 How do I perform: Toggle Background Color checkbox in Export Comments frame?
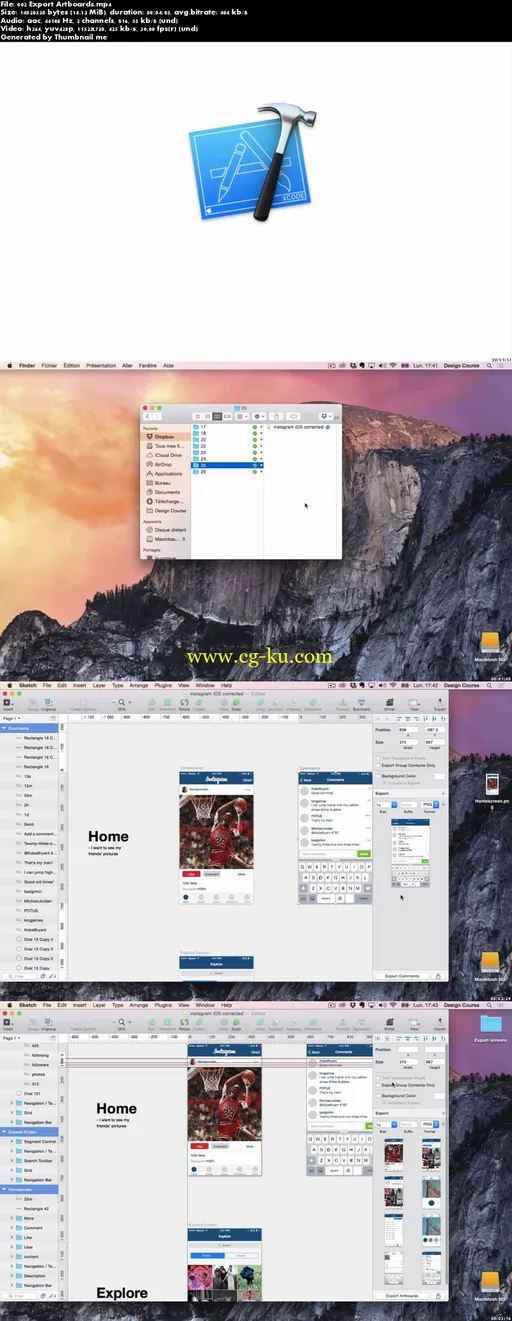pyautogui.click(x=378, y=775)
